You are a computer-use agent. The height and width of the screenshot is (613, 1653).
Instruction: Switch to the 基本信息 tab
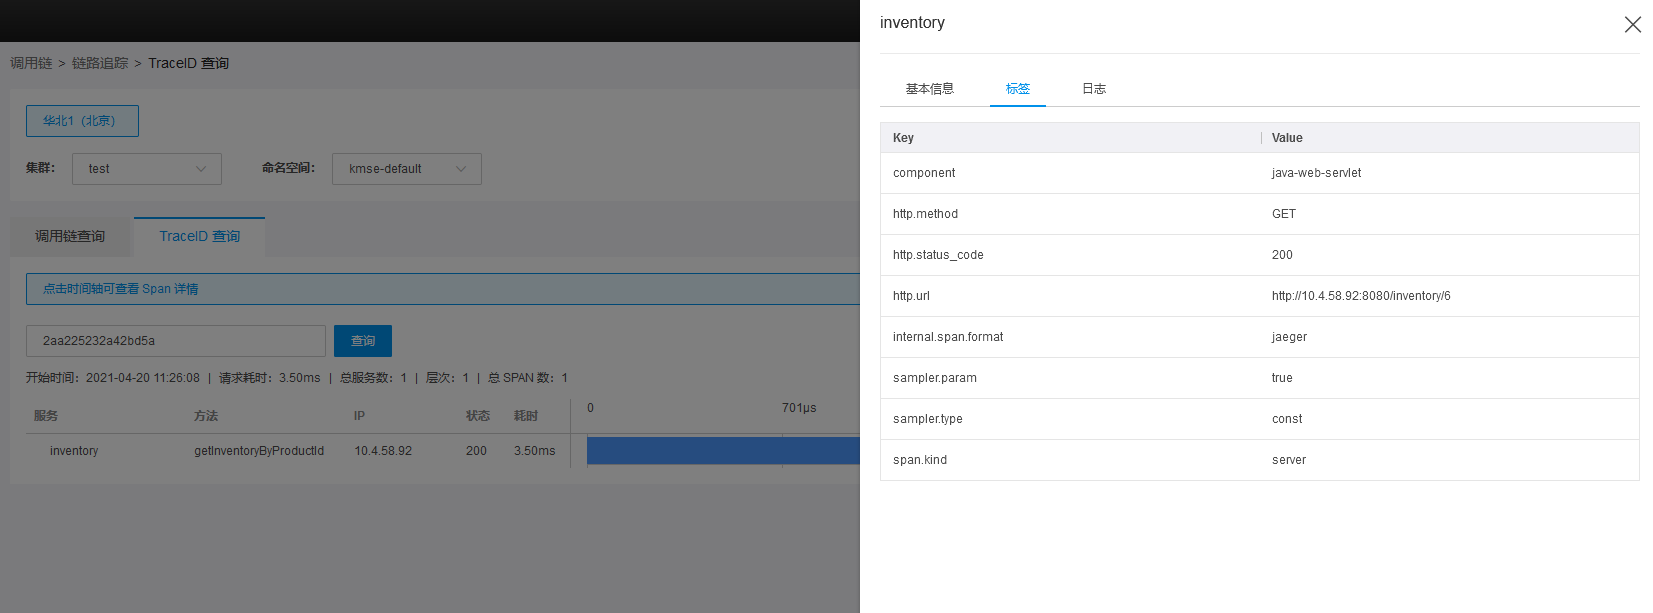(930, 89)
